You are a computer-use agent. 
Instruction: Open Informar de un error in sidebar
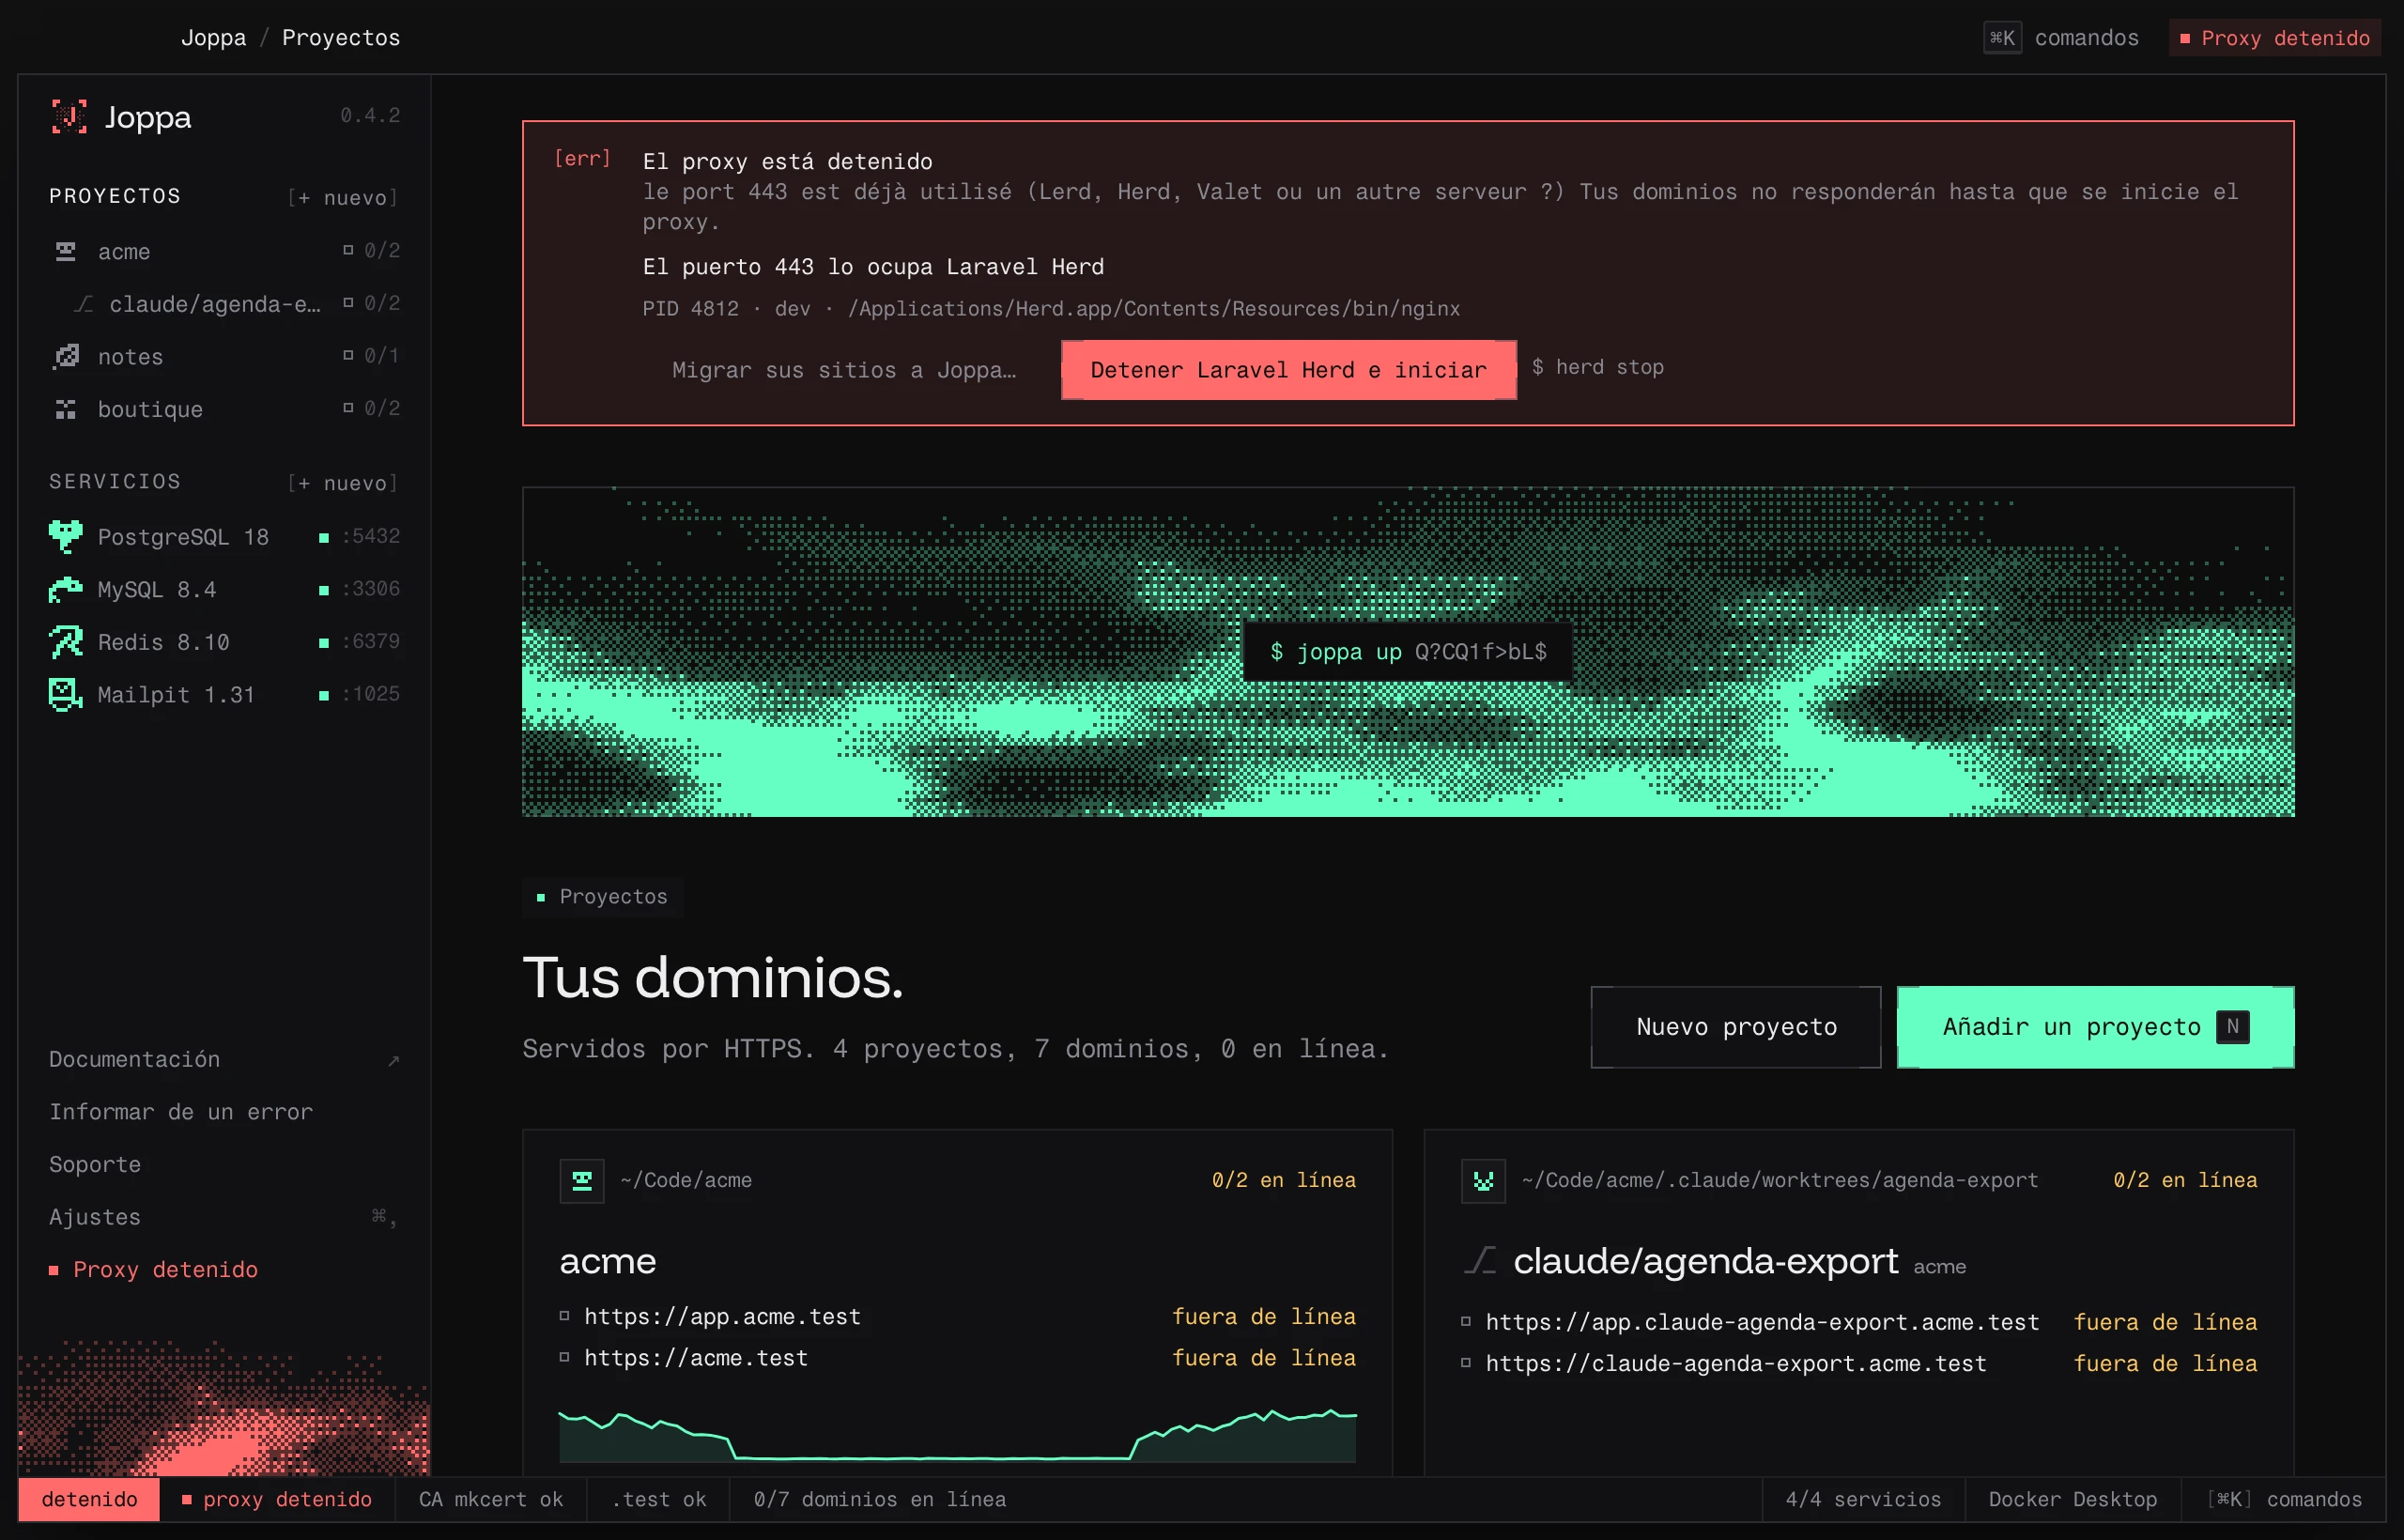tap(225, 1112)
